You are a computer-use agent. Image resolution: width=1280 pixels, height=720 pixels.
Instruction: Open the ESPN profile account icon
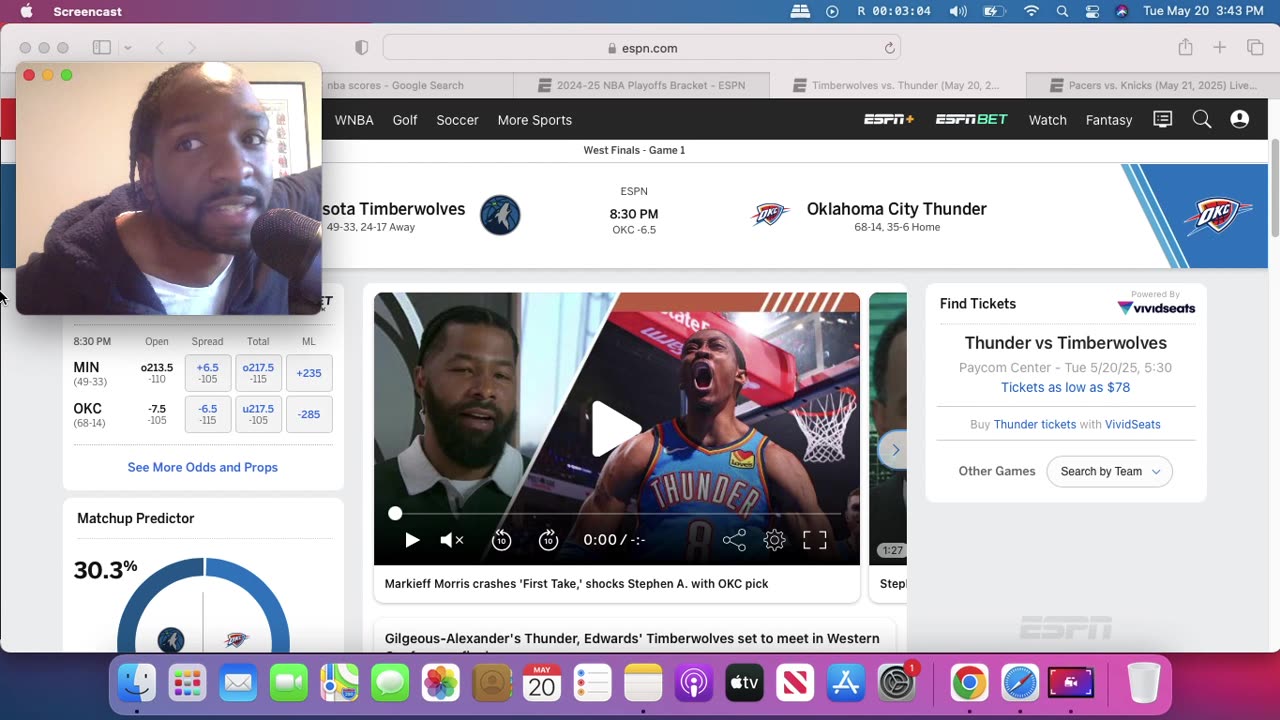click(1240, 120)
